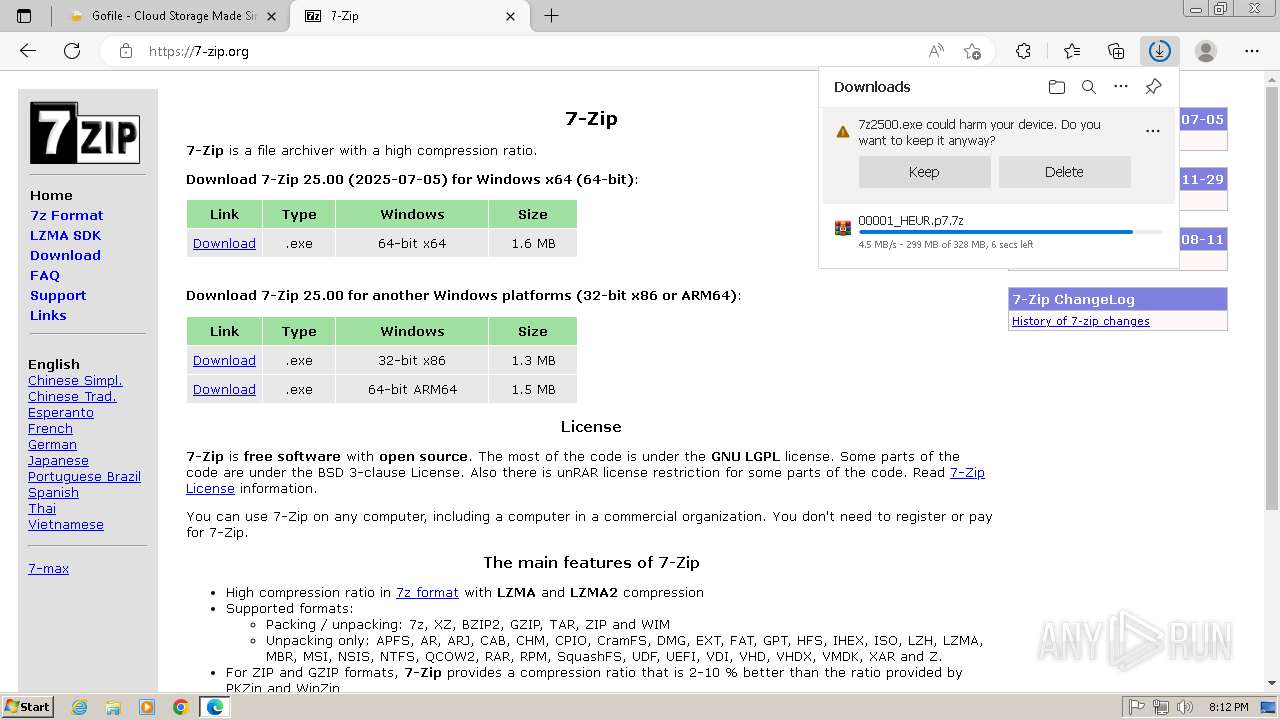
Task: Open more actions for 7z2500.exe warning
Action: point(1153,131)
